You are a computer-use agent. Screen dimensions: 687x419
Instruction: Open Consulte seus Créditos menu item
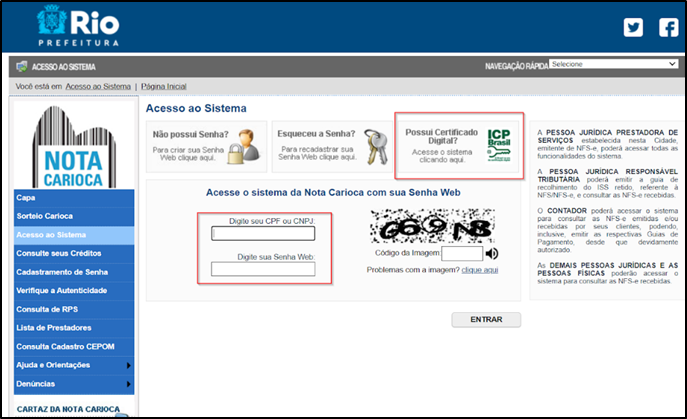pos(74,254)
